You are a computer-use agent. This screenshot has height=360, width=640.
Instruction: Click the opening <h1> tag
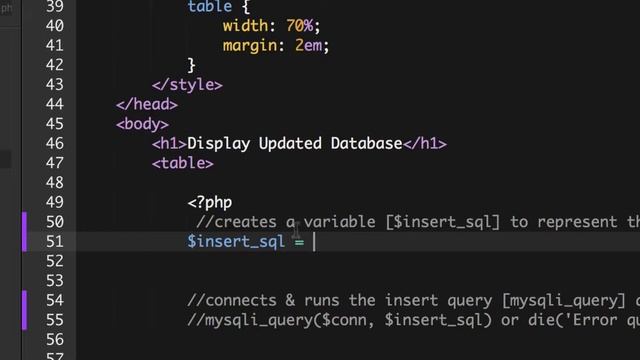point(169,143)
